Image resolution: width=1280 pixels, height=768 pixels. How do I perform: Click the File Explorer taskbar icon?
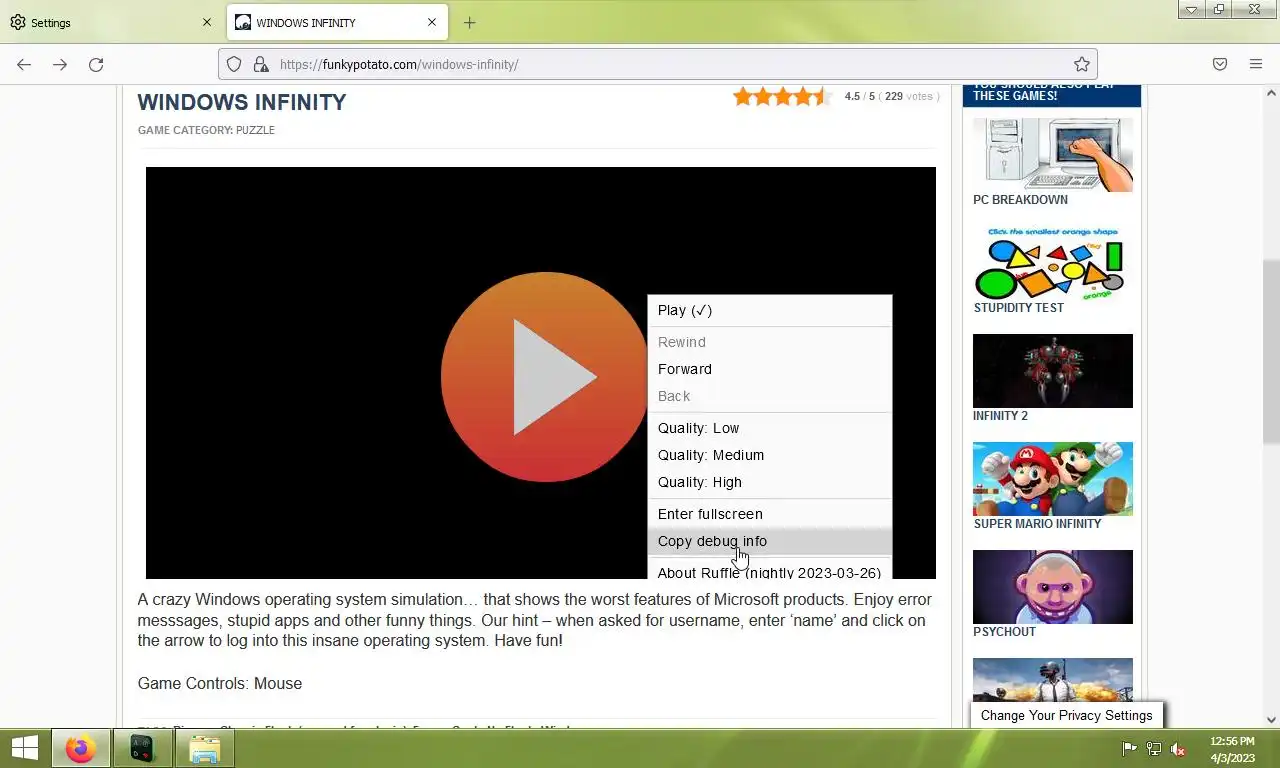(204, 748)
